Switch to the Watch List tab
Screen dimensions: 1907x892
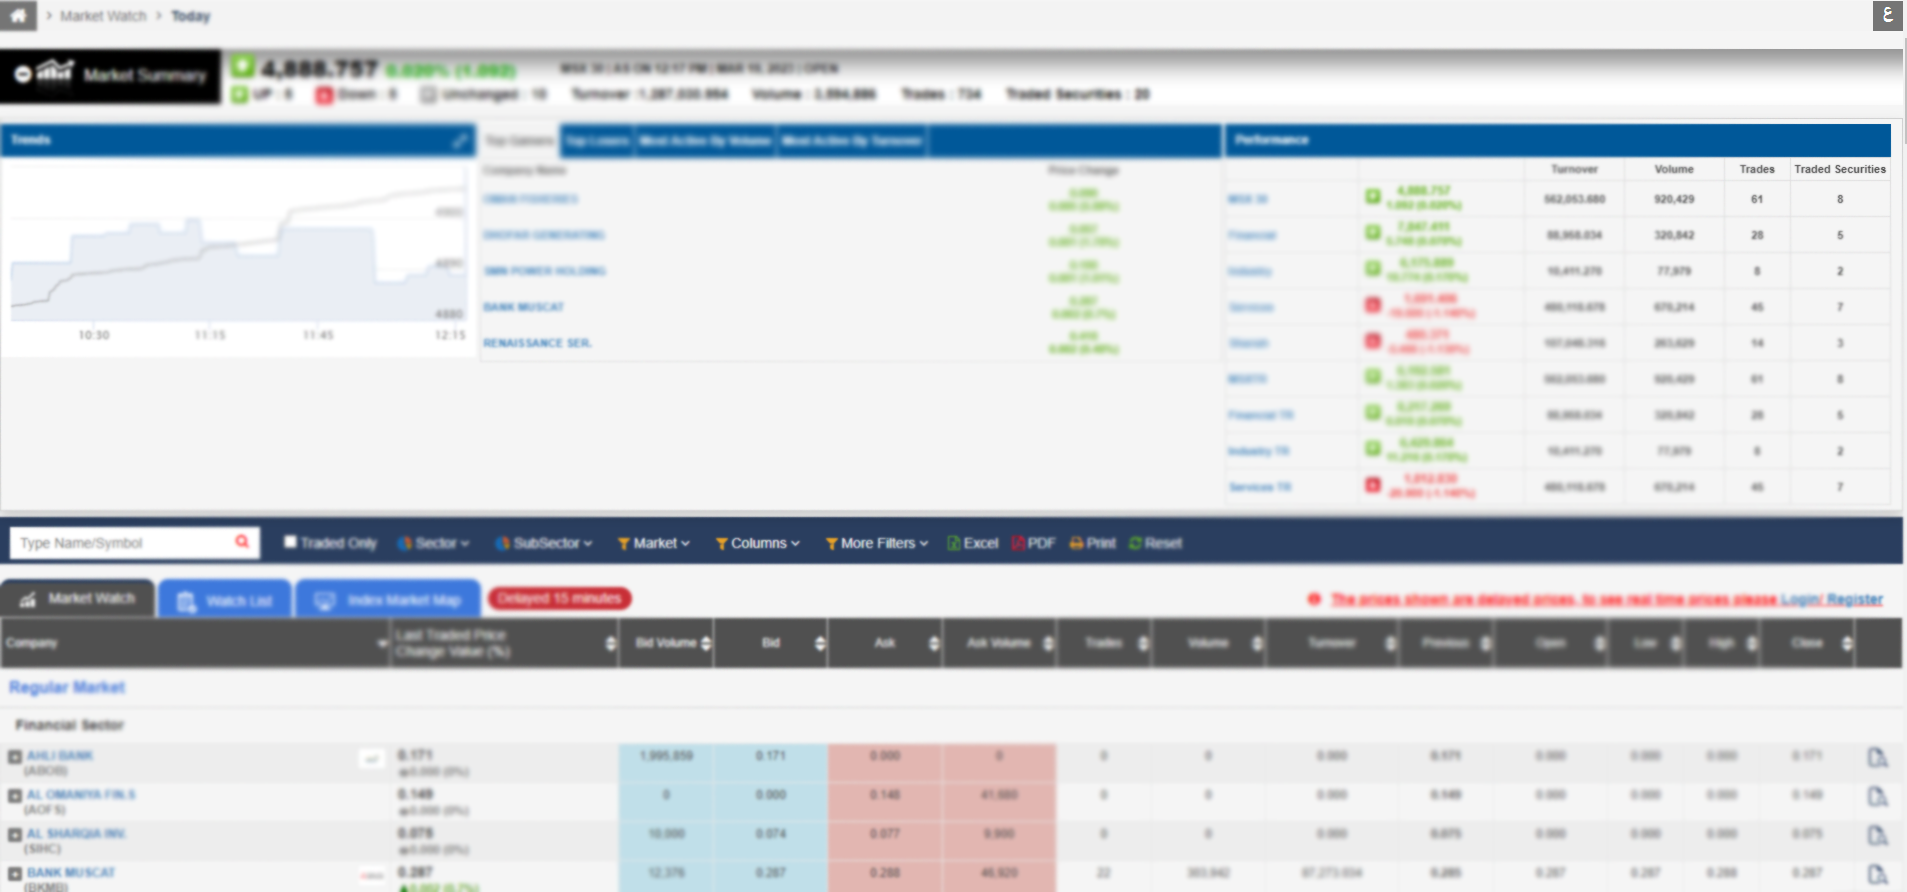(x=225, y=600)
